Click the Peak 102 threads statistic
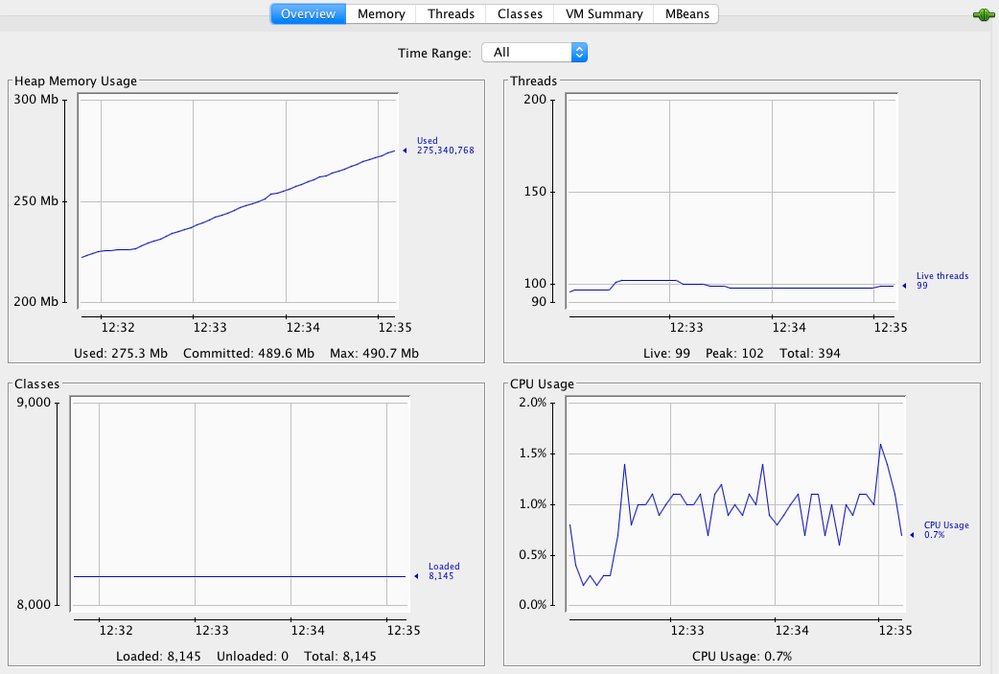 (x=734, y=353)
